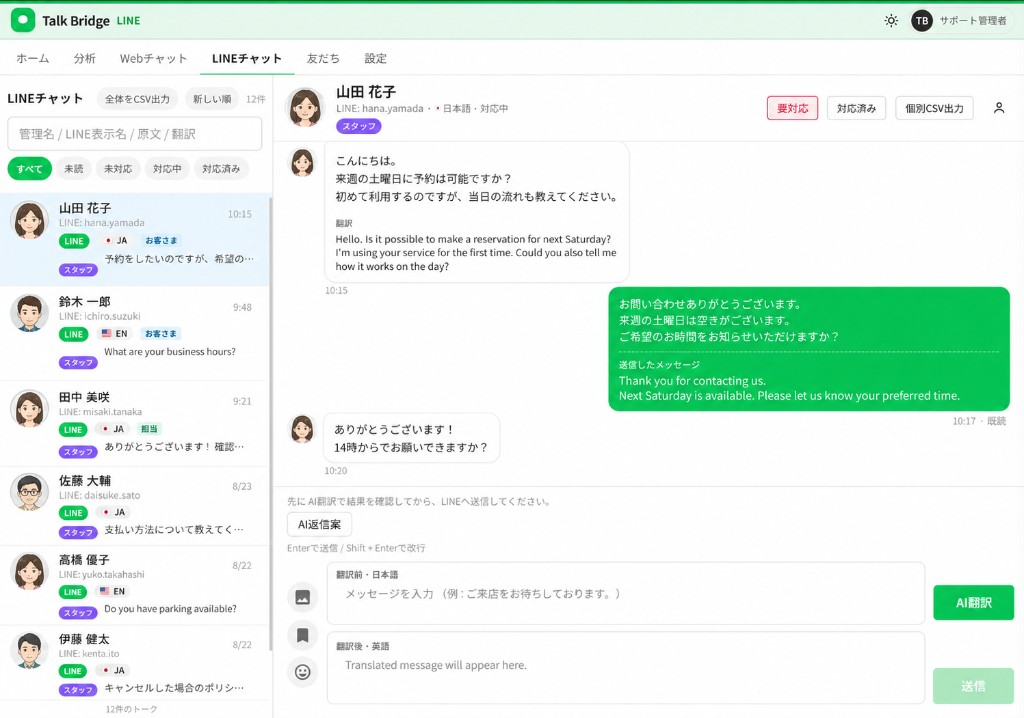Click the 翻訳前・日本語 message input box
This screenshot has height=718, width=1024.
[x=626, y=593]
